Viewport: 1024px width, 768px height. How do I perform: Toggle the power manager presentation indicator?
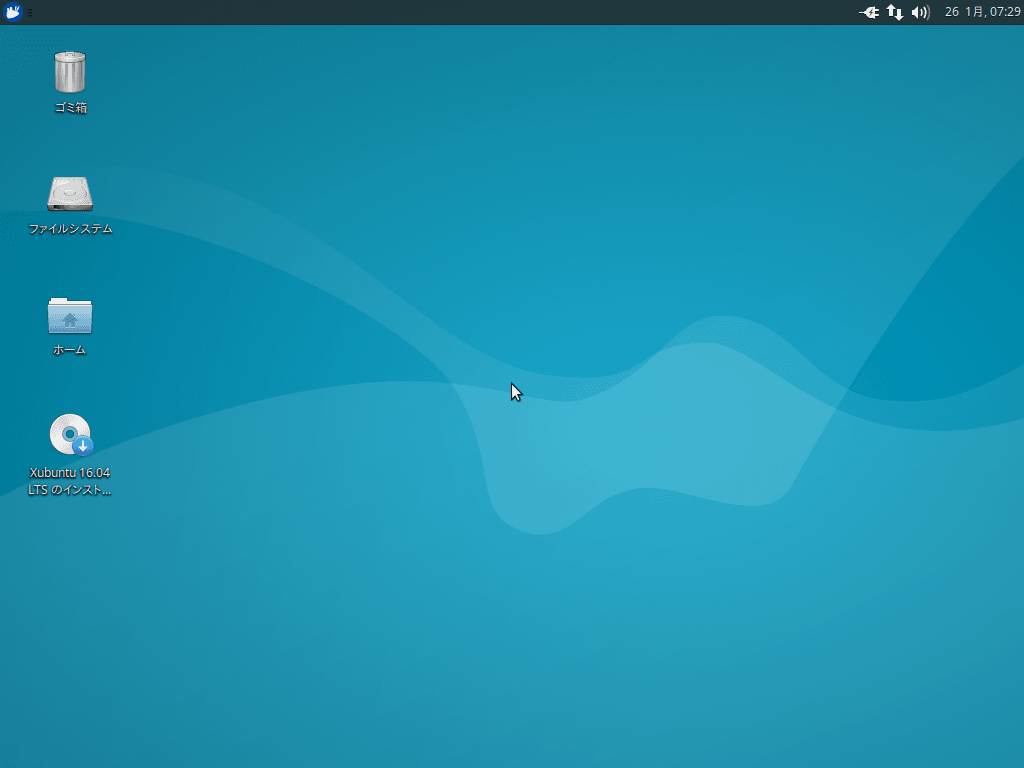tap(868, 13)
